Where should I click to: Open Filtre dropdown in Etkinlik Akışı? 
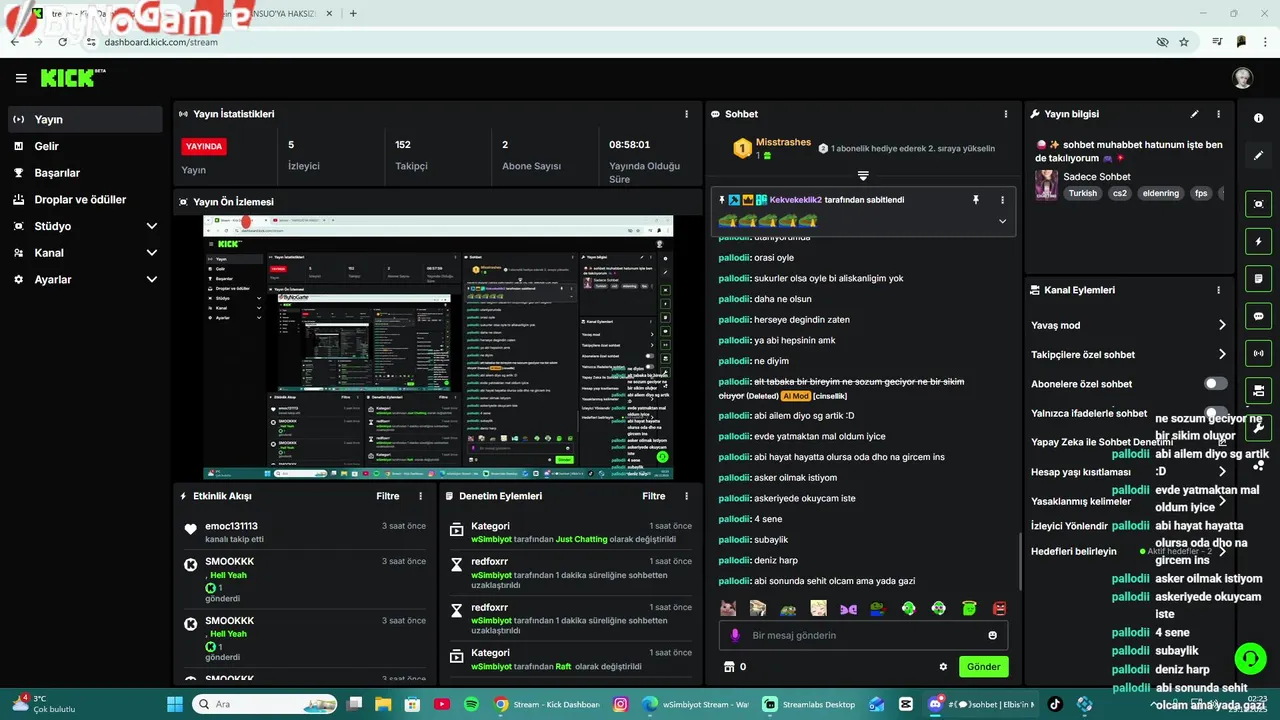pos(388,496)
